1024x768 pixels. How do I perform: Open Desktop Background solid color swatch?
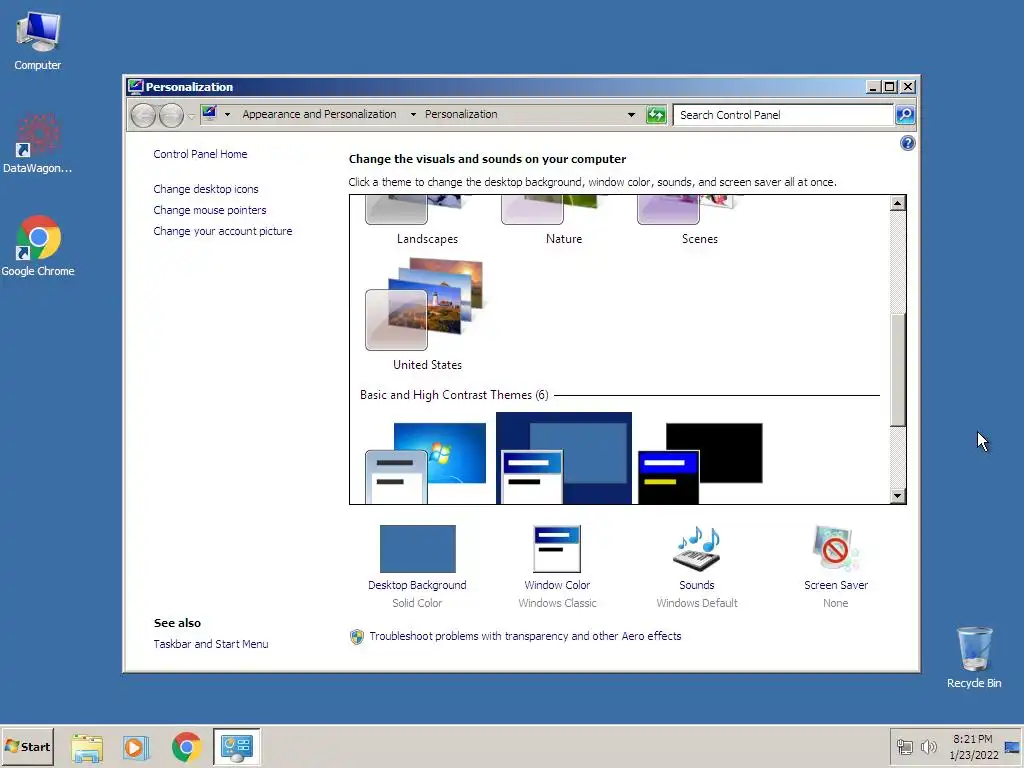[417, 549]
